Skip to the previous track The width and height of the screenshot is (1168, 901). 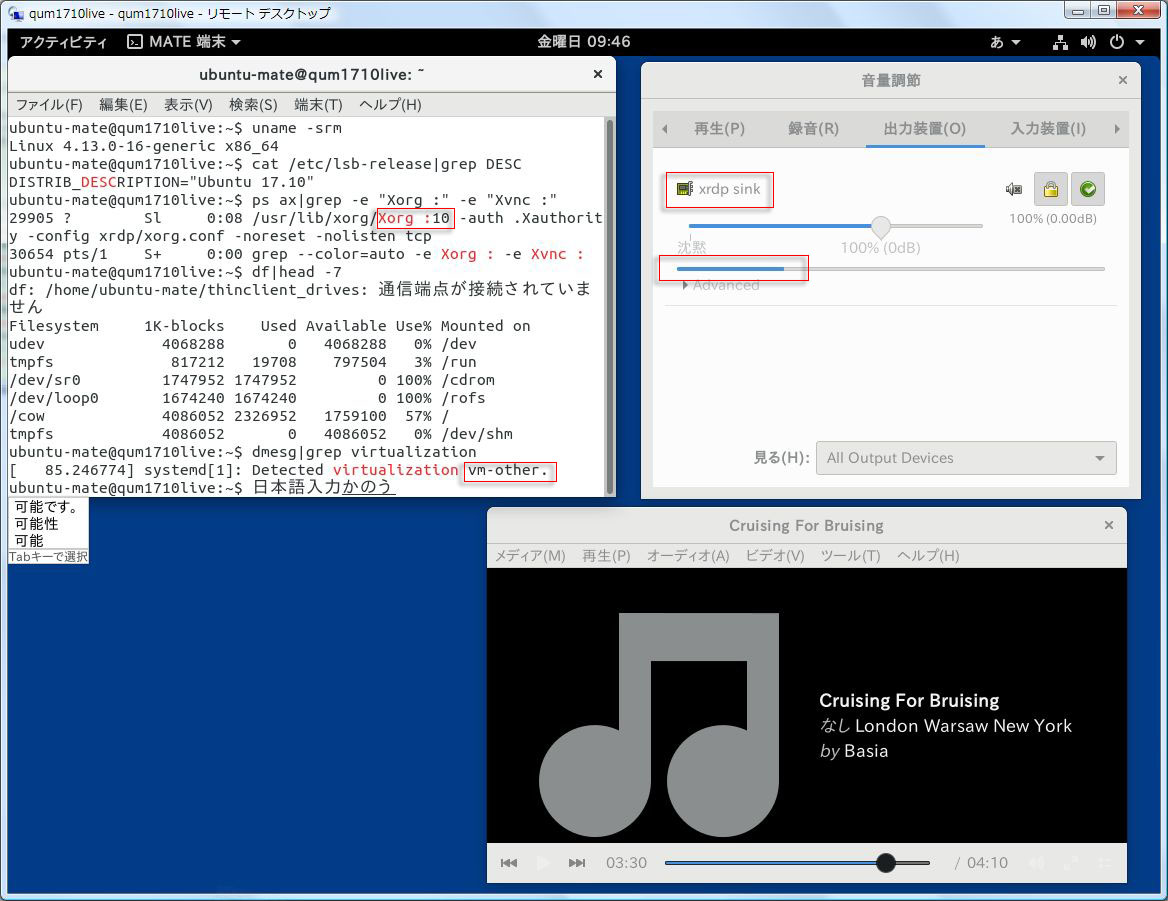(509, 863)
